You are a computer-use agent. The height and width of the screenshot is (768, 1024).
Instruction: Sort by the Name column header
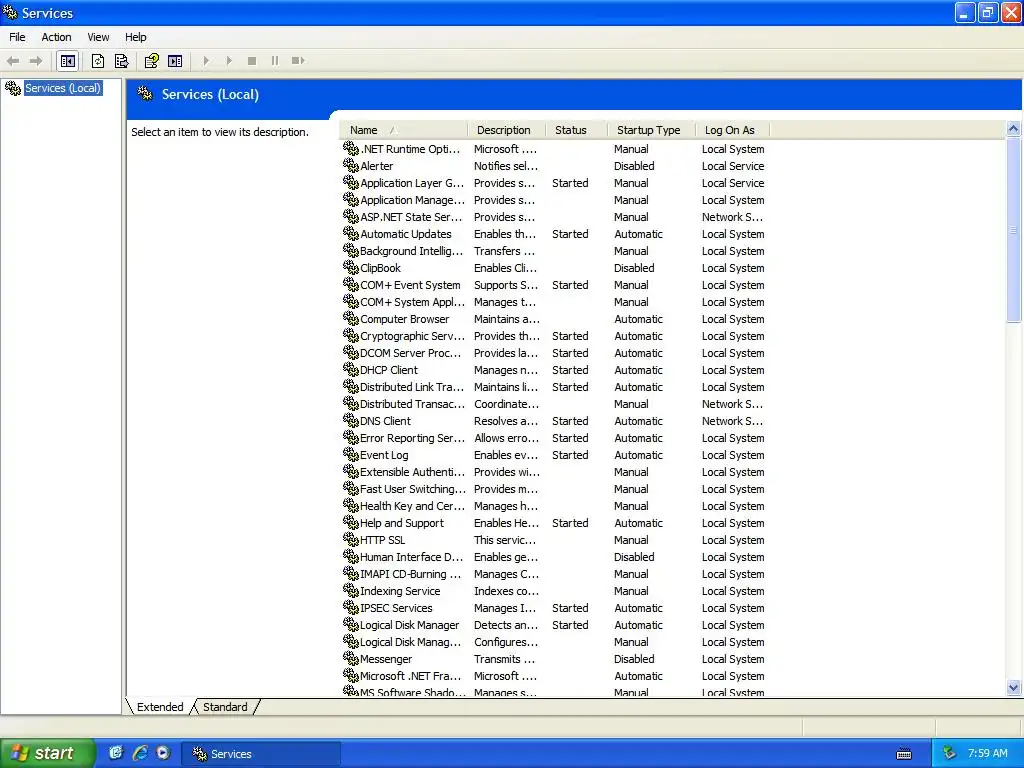(403, 130)
